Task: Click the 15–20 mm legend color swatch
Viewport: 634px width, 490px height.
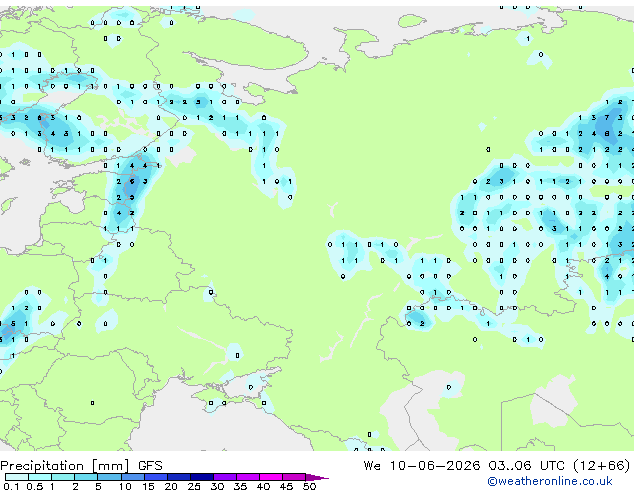Action: tap(155, 477)
